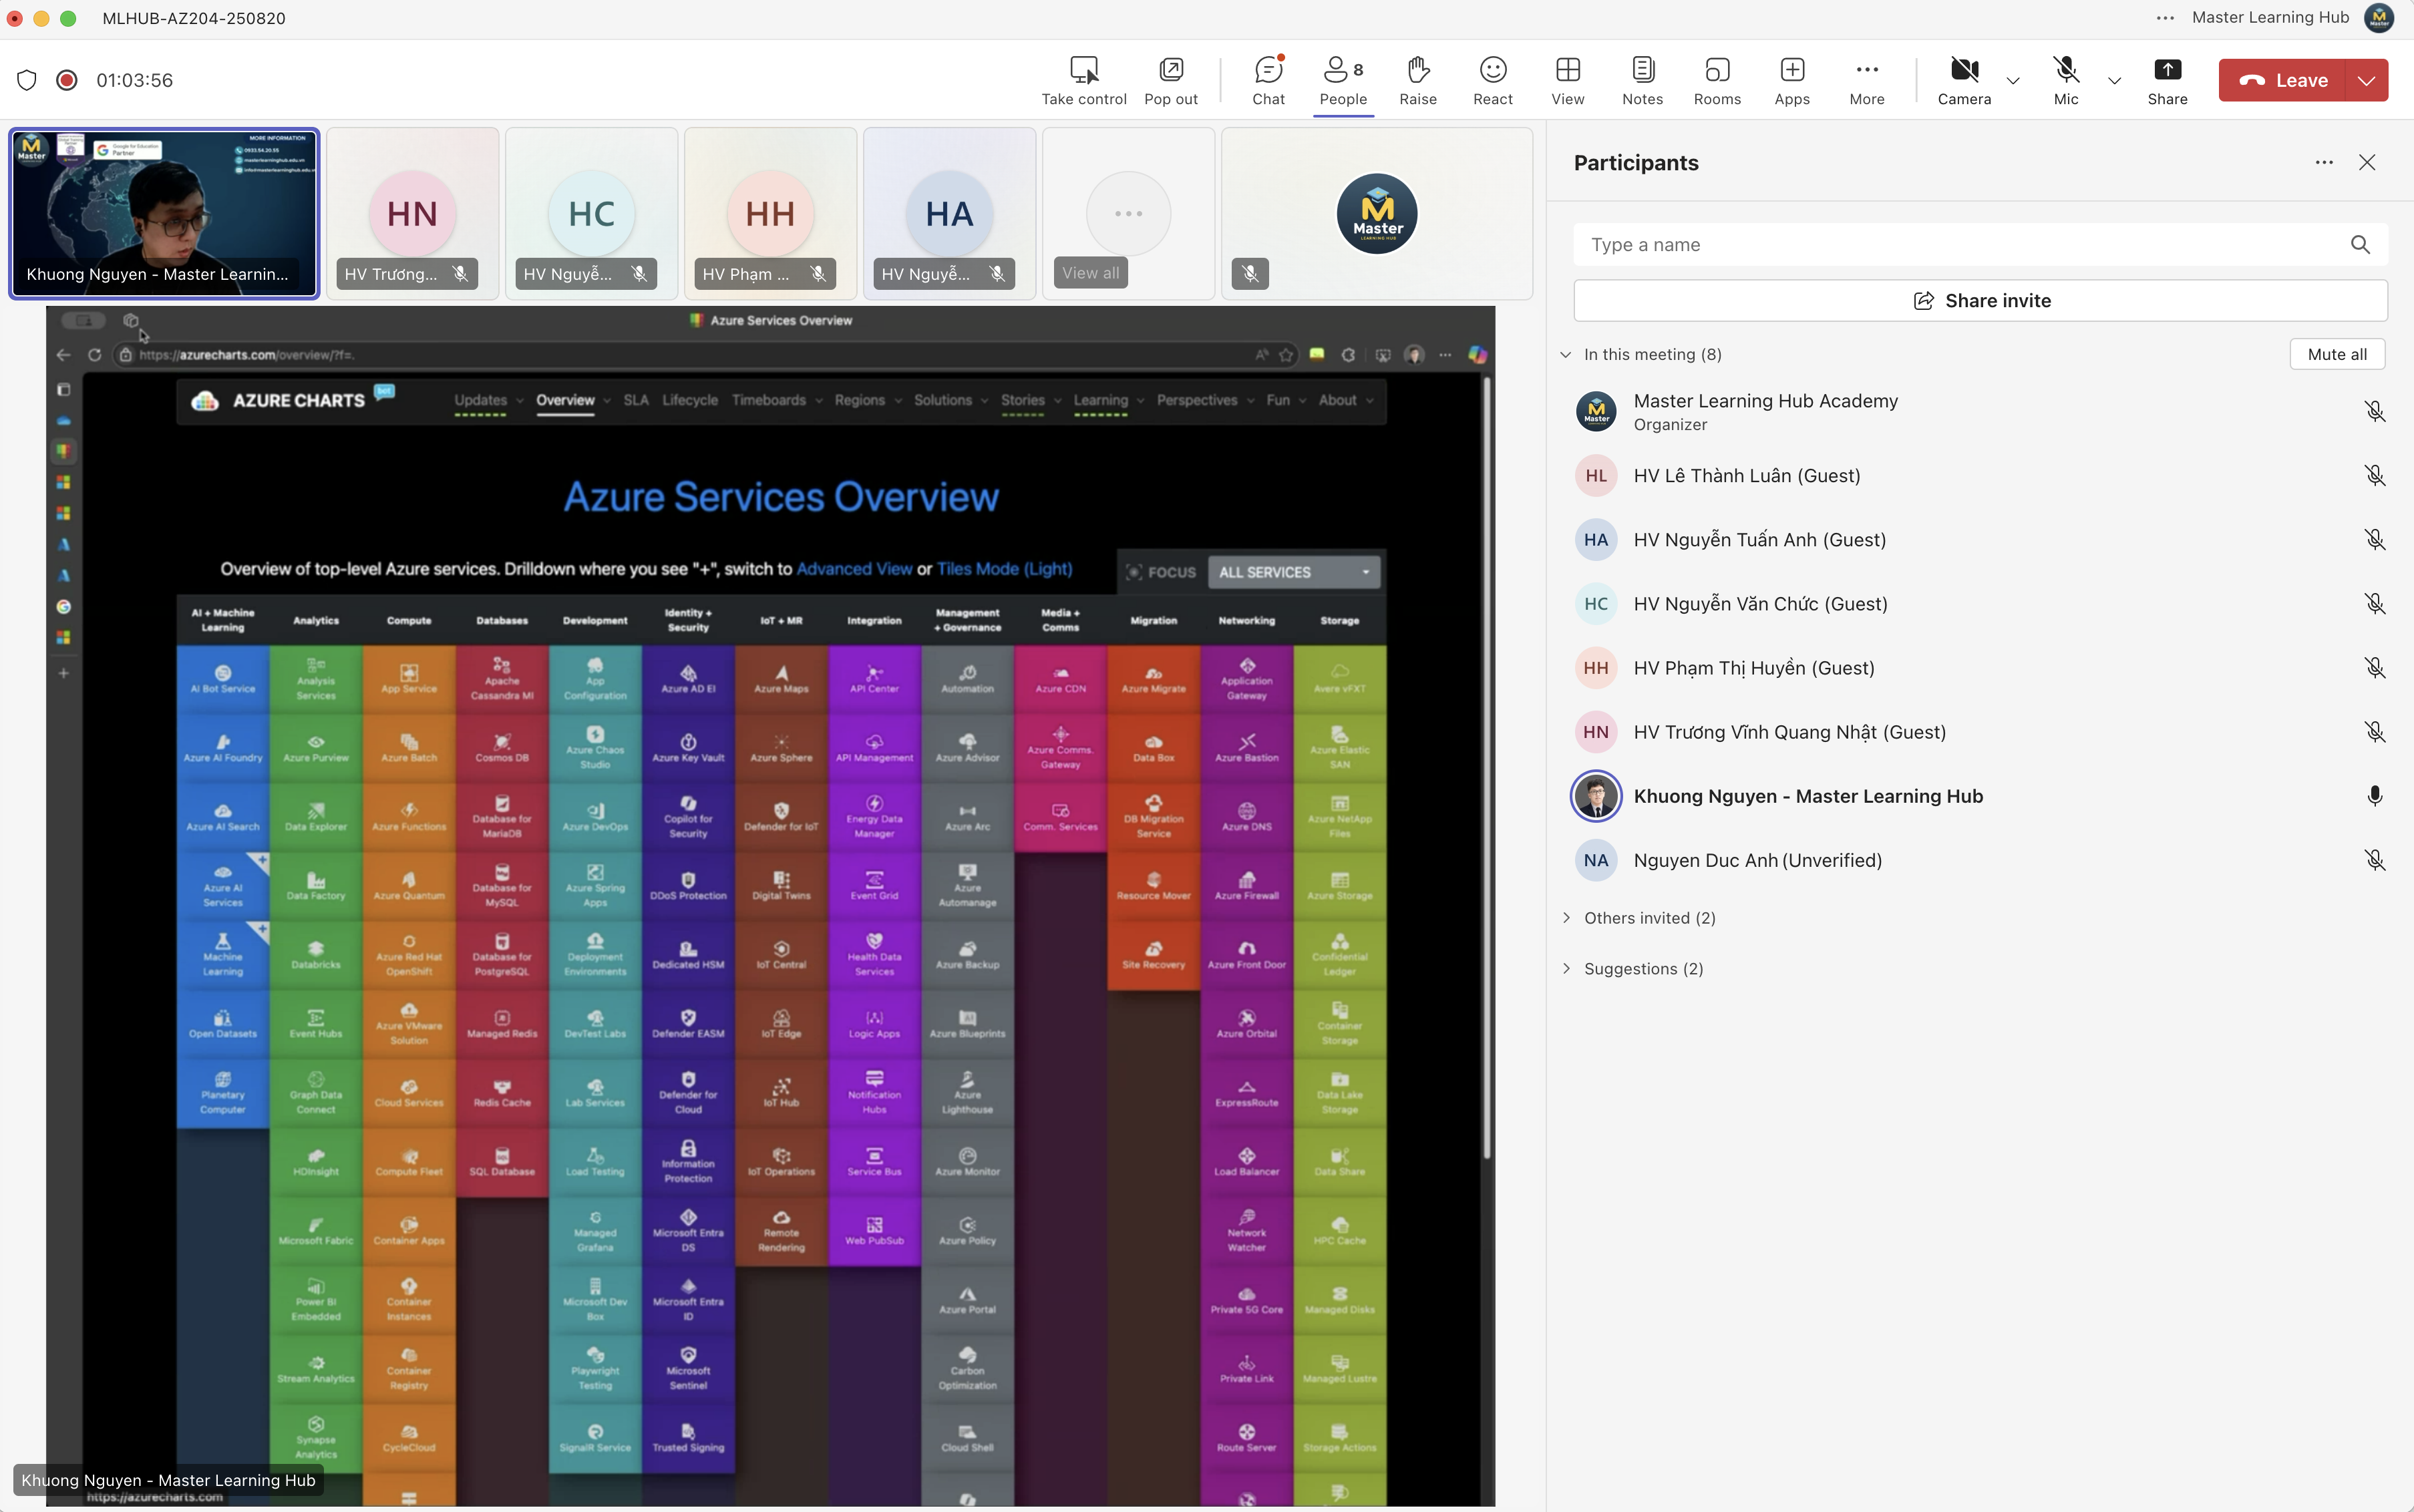Open the Apps menu

1792,80
